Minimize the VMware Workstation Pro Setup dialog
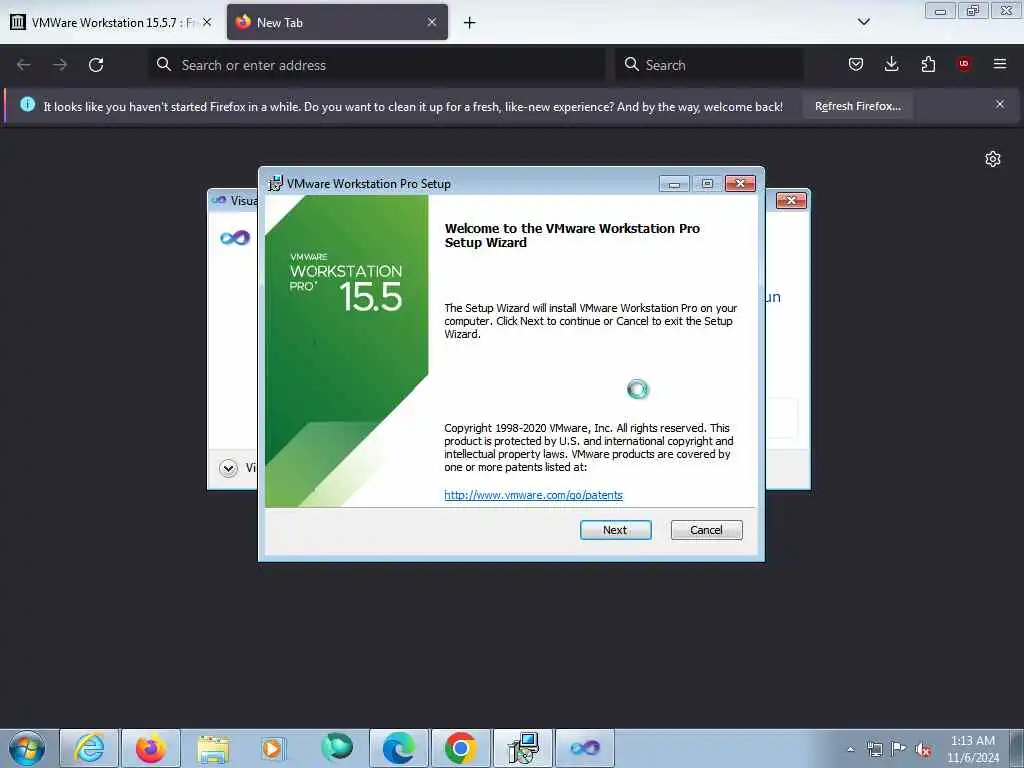This screenshot has height=768, width=1024. click(674, 184)
